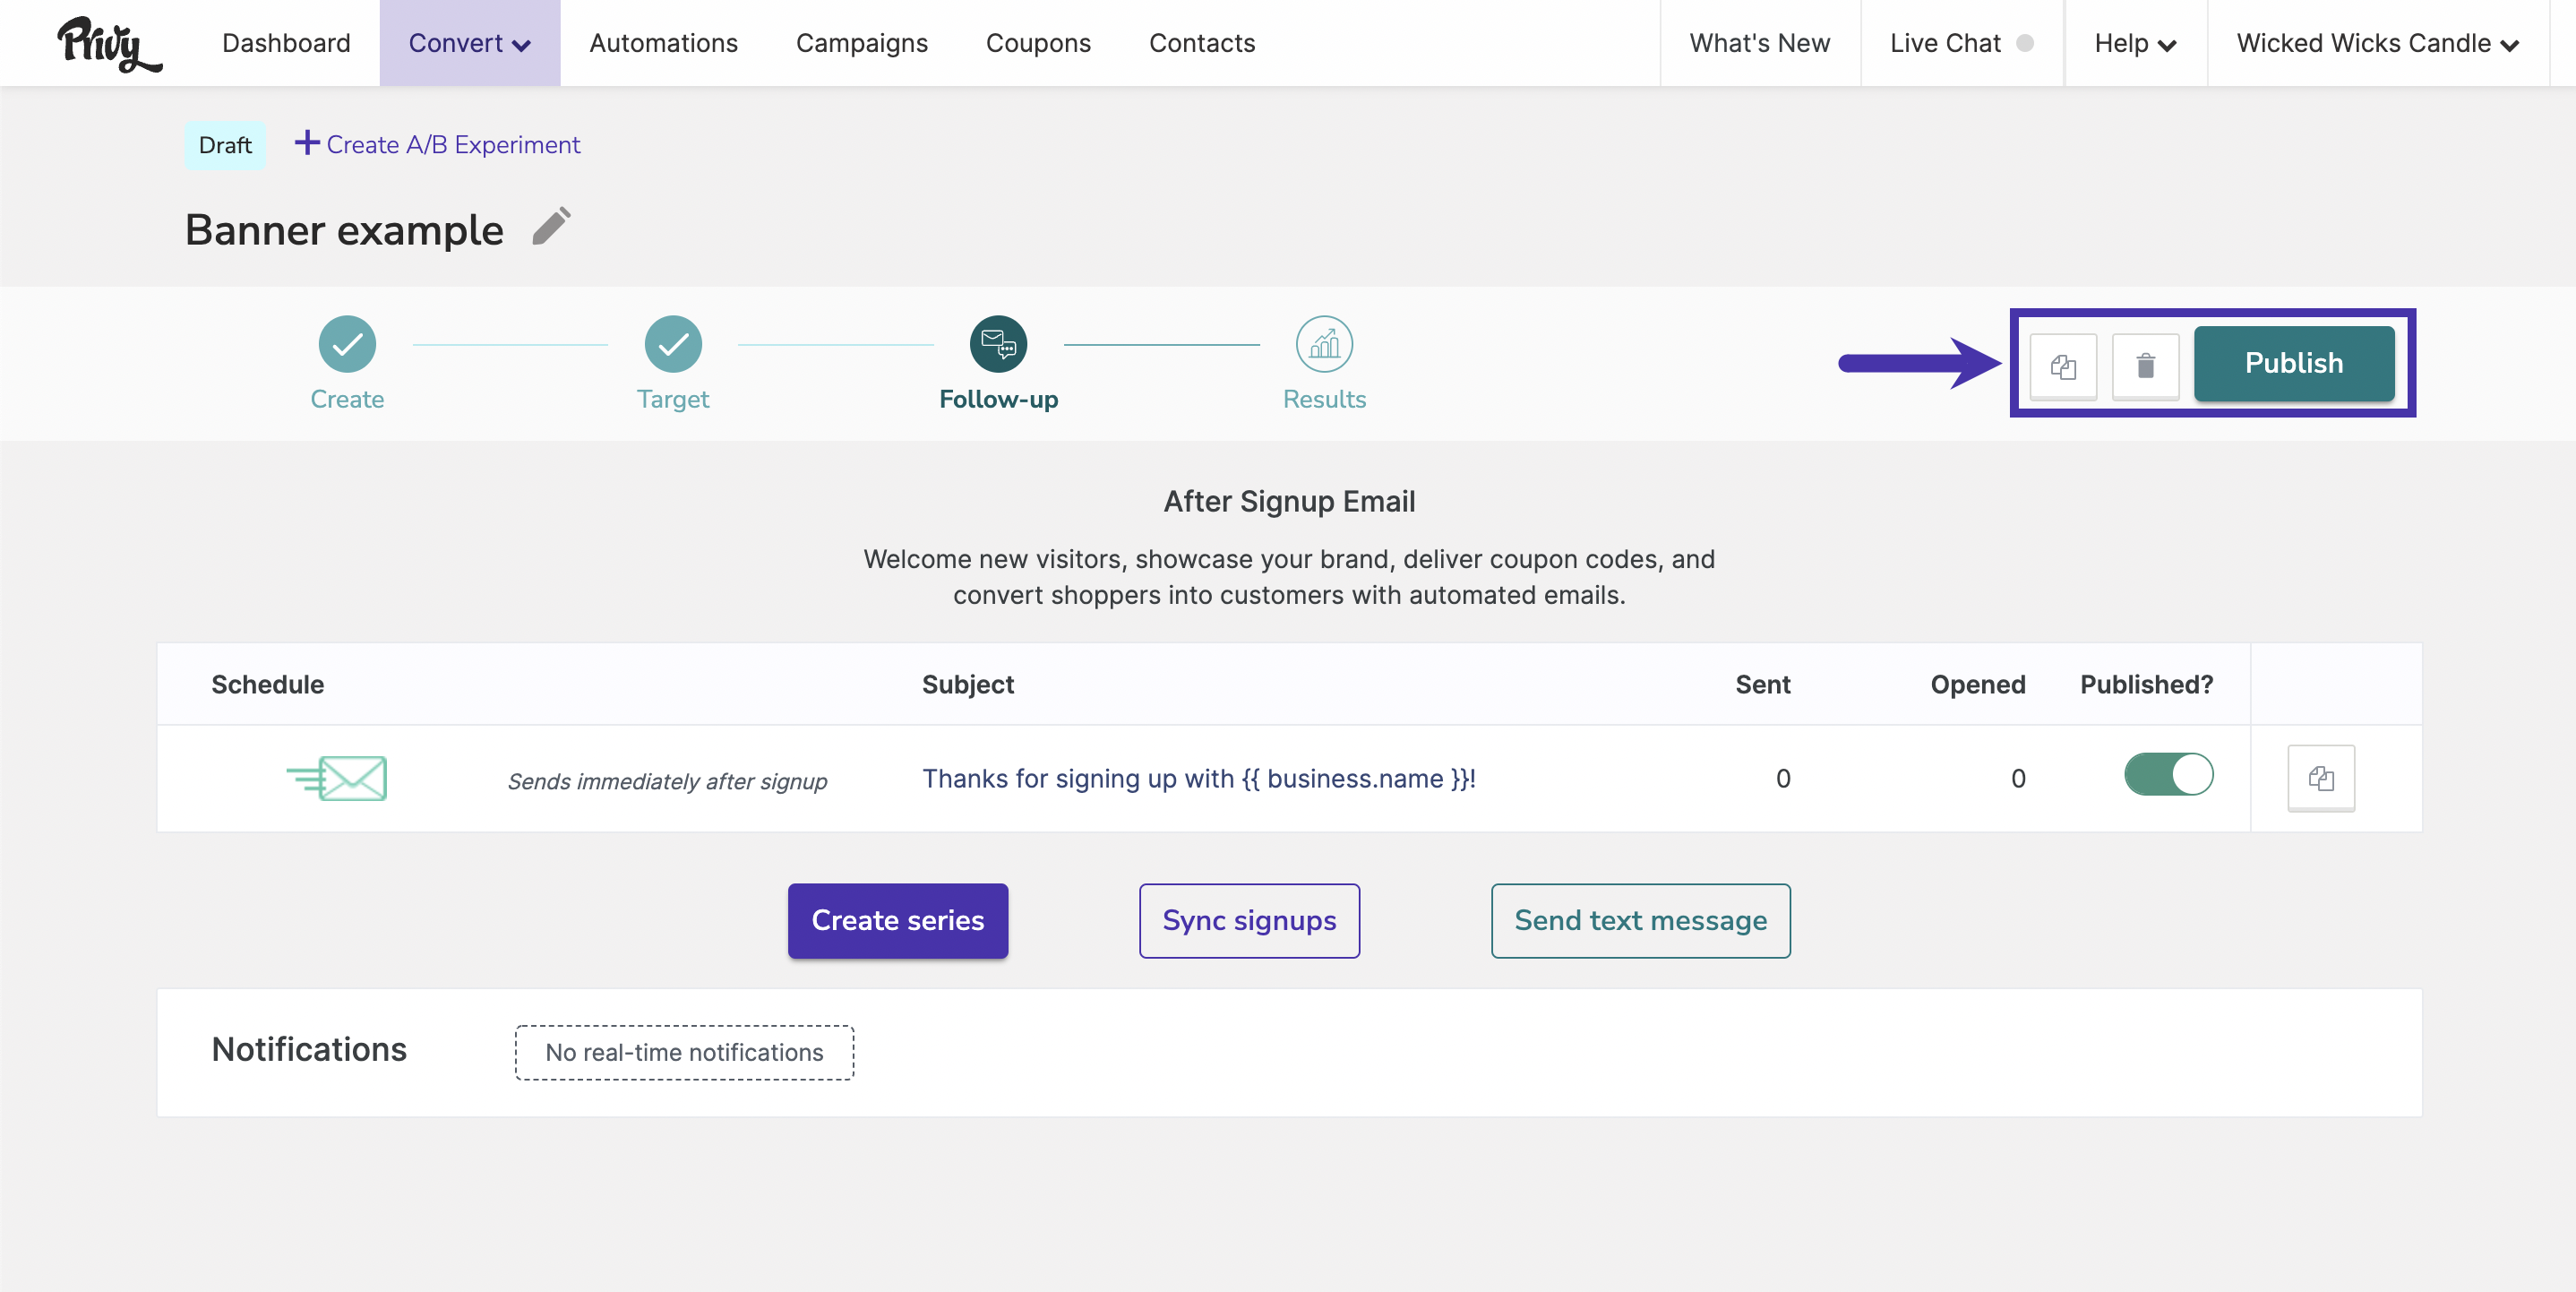
Task: Select the Follow-up step icon
Action: tap(998, 344)
